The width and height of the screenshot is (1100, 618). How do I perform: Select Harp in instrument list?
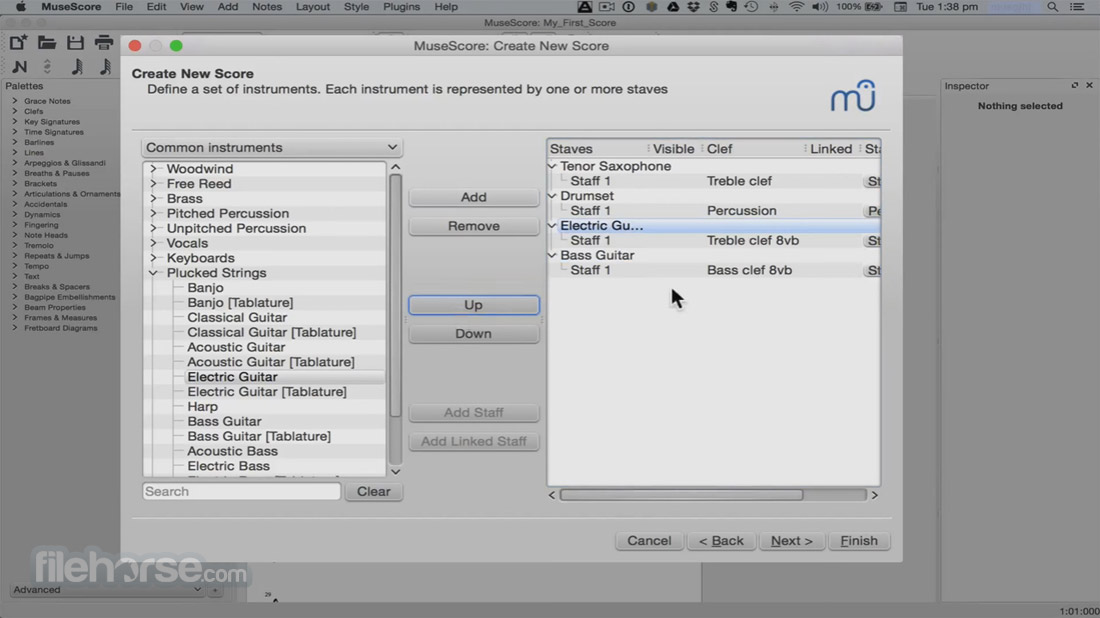click(202, 407)
